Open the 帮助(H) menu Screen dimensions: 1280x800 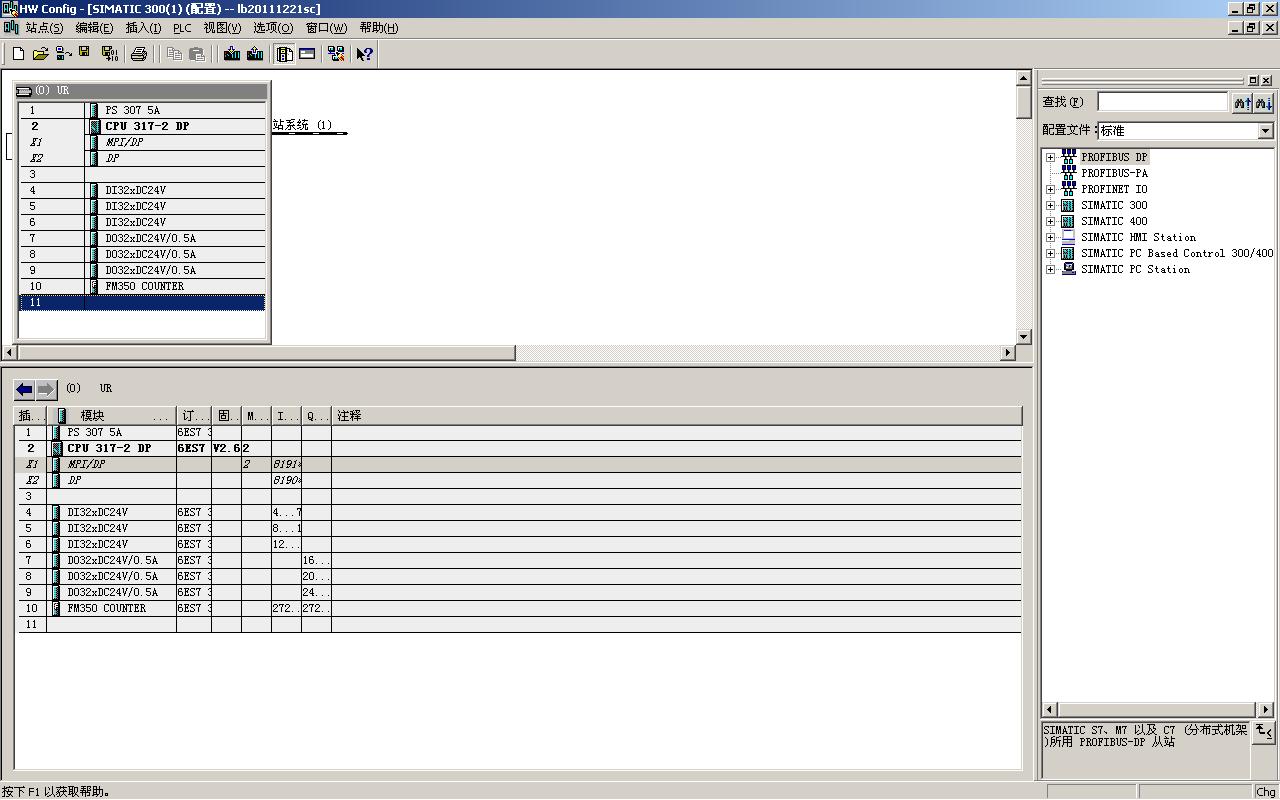coord(378,28)
